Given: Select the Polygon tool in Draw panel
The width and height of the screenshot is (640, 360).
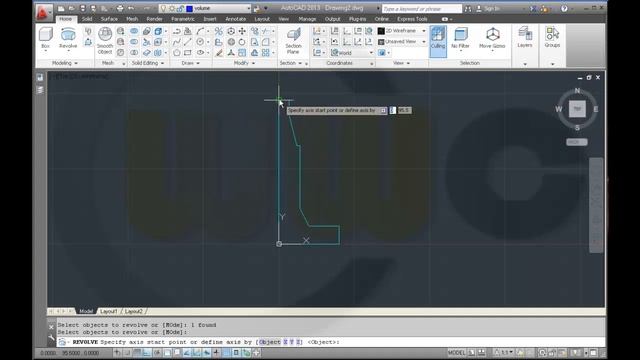Looking at the screenshot, I should point(177,53).
